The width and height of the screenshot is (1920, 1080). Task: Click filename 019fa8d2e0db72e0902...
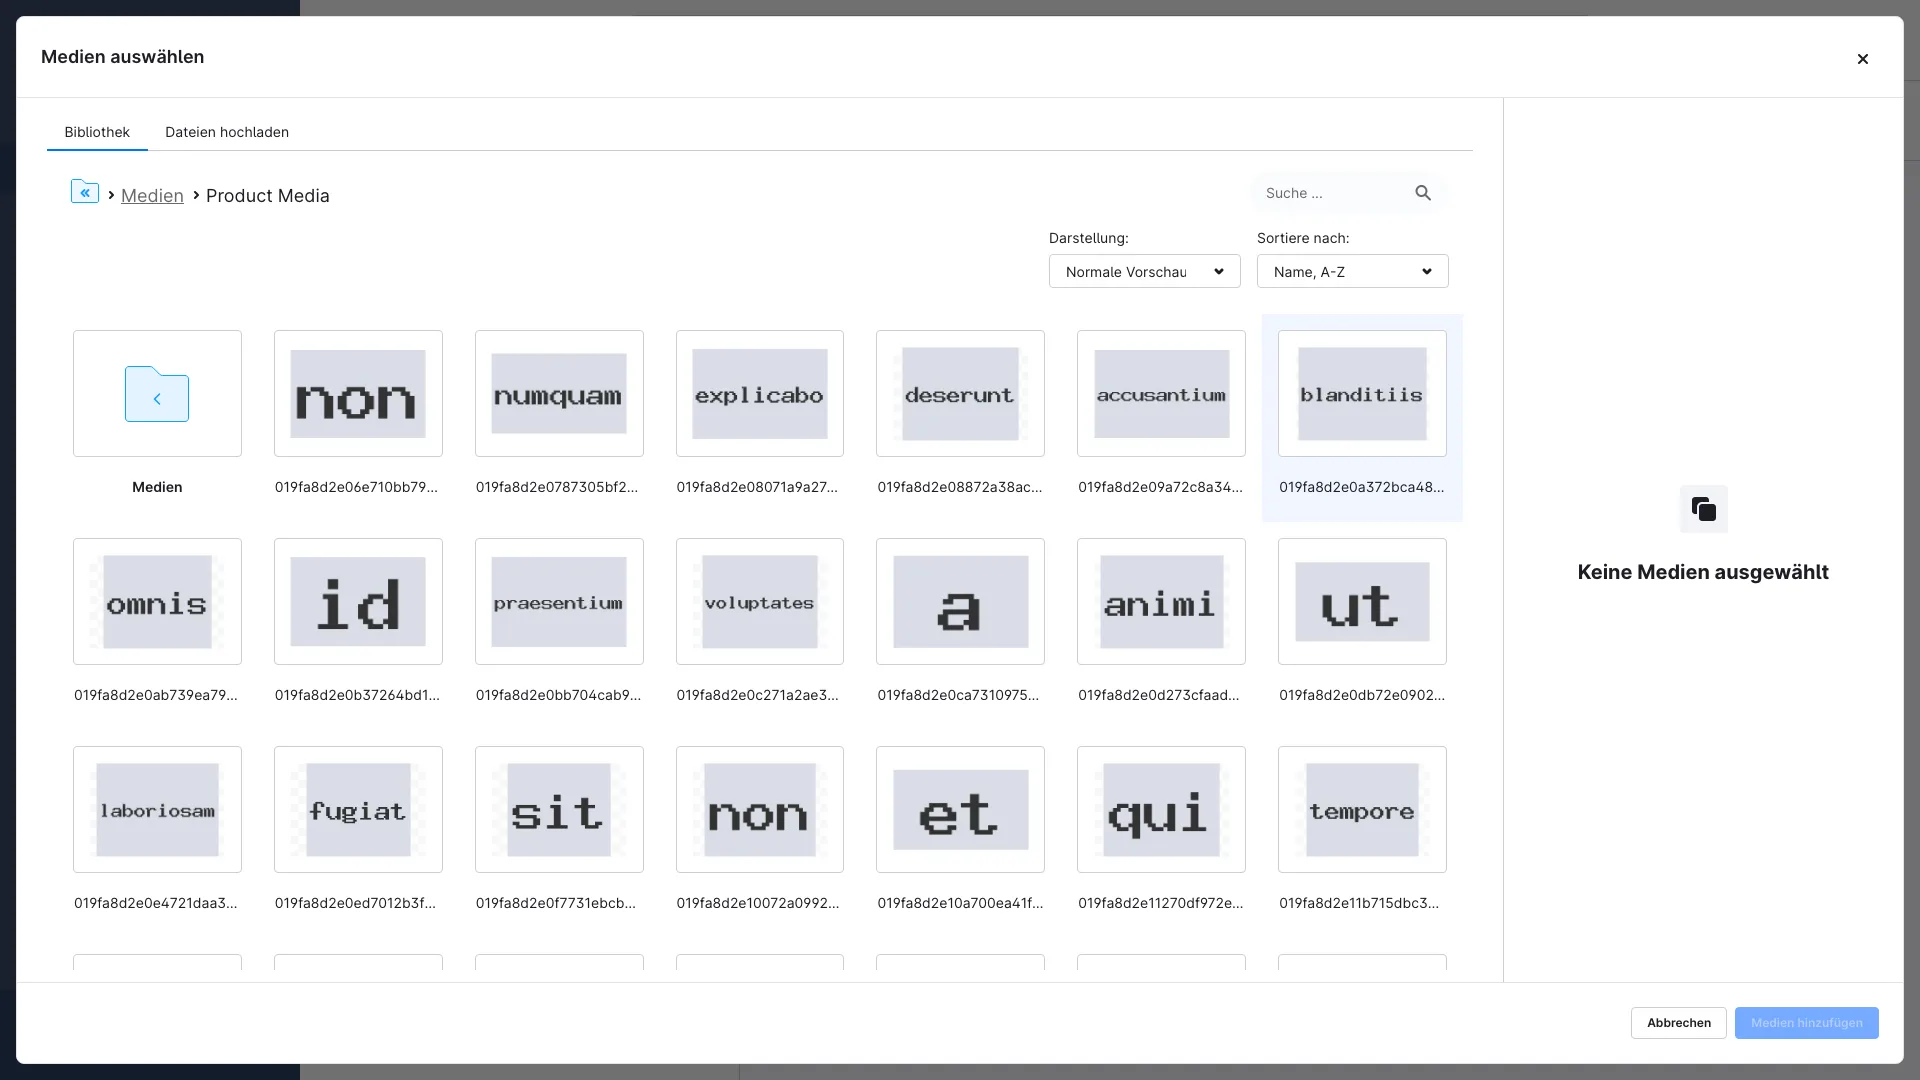(1362, 695)
